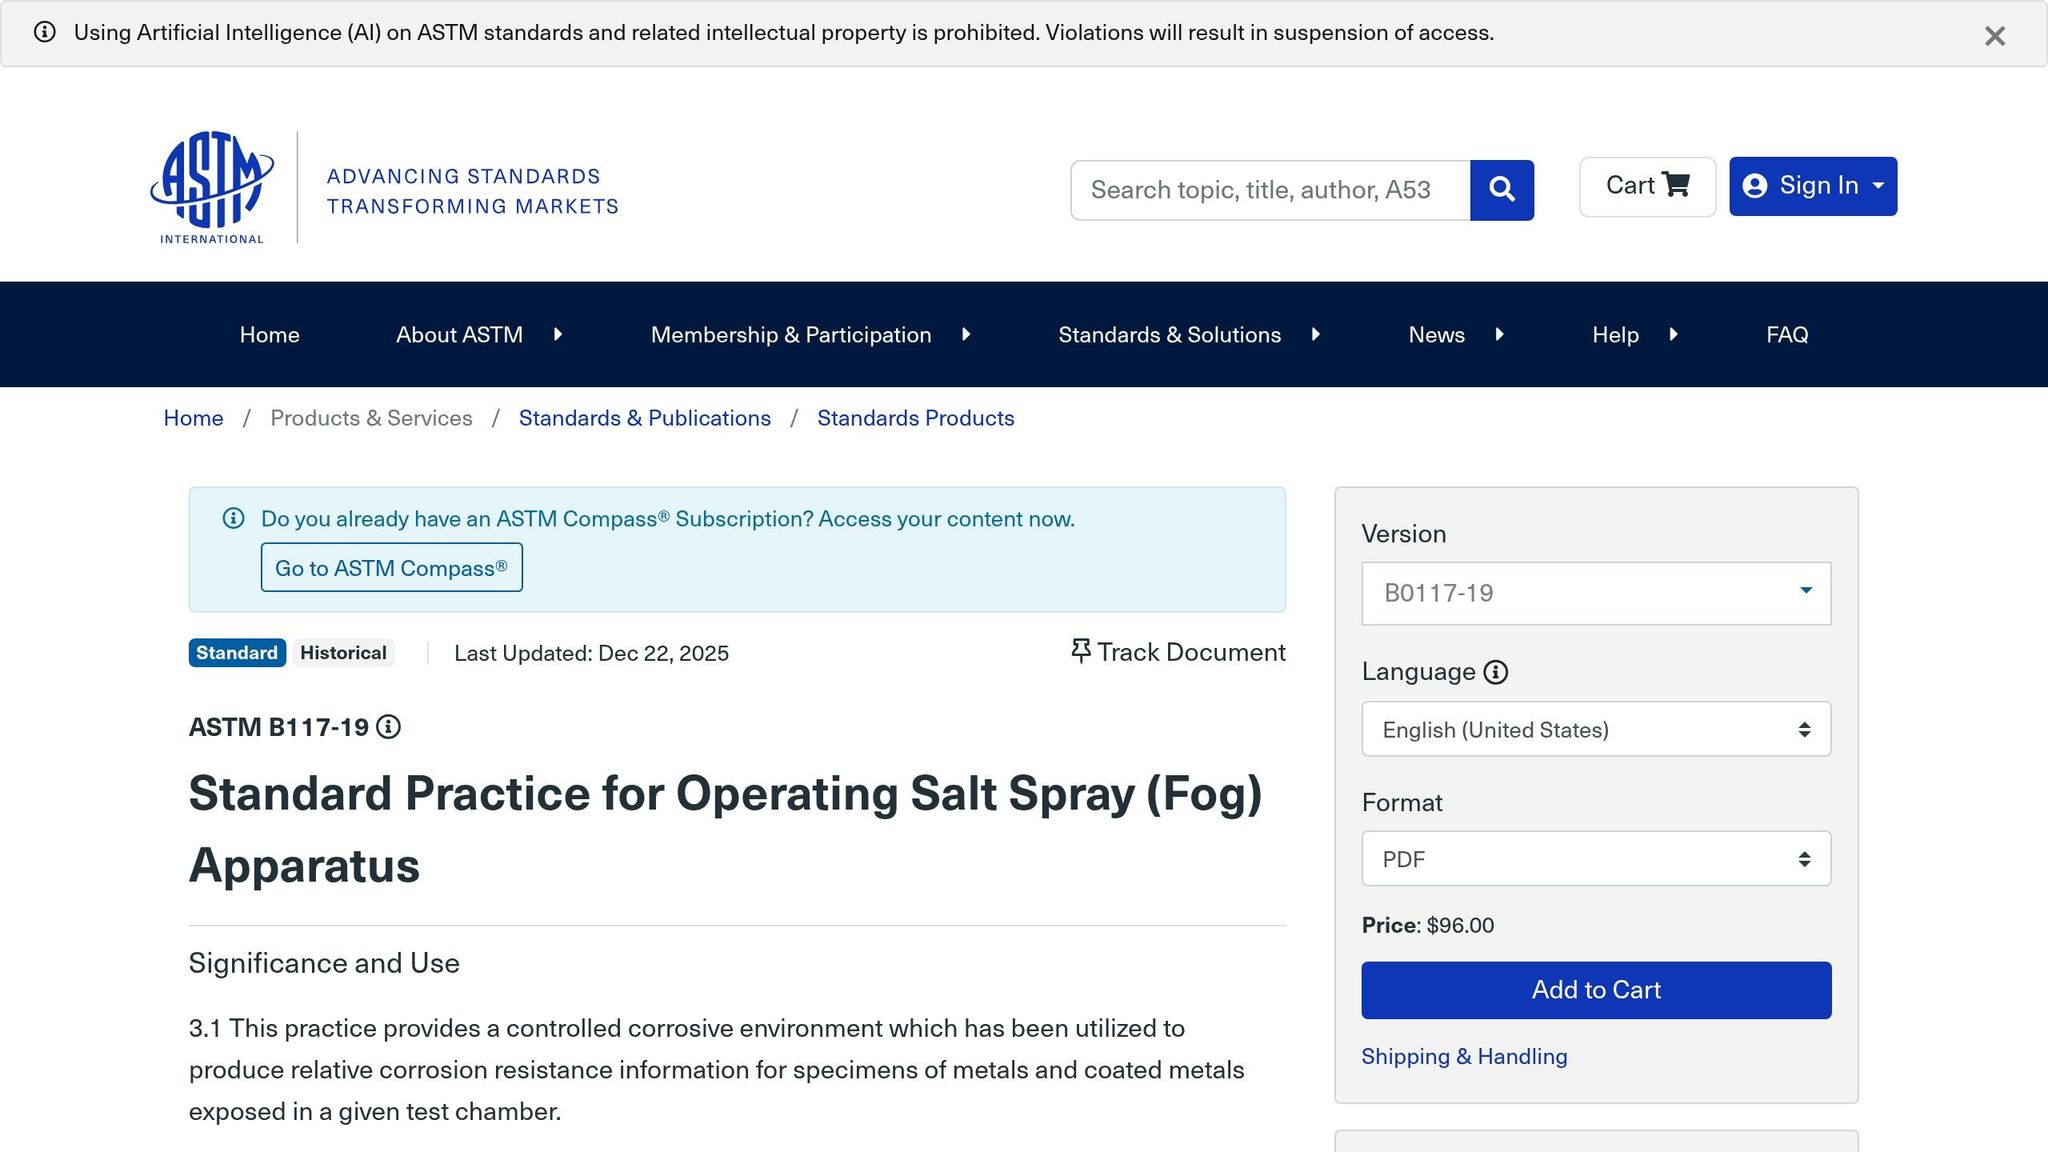Viewport: 2048px width, 1152px height.
Task: Open the Home navigation item
Action: point(269,335)
